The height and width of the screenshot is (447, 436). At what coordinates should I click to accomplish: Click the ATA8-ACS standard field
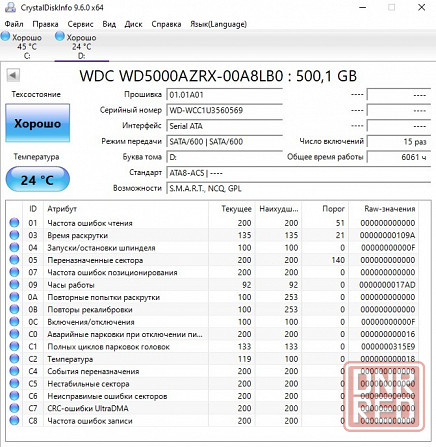(x=299, y=173)
